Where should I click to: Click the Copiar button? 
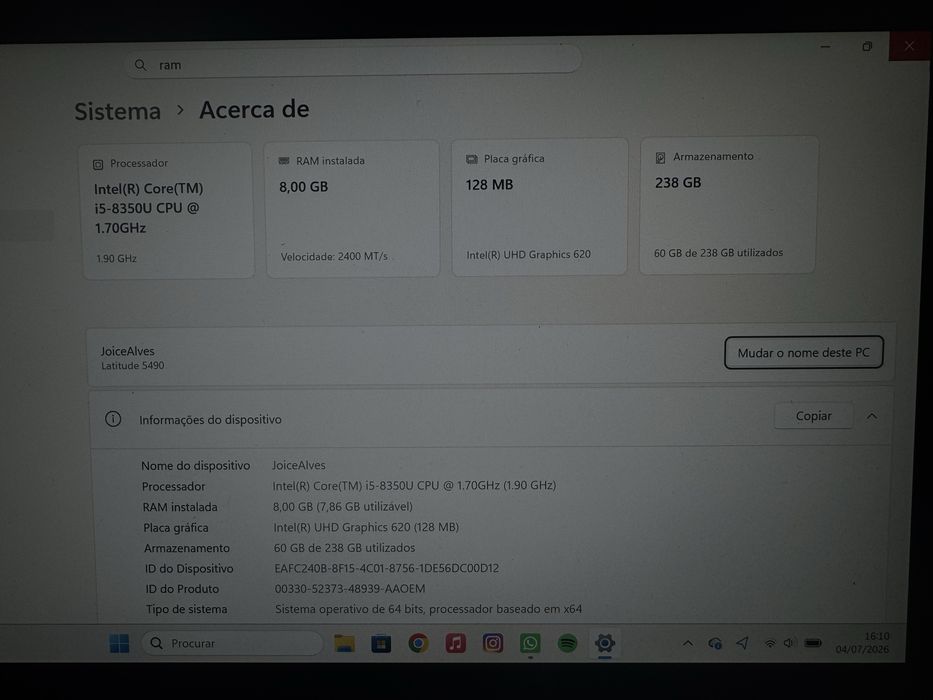(x=813, y=416)
